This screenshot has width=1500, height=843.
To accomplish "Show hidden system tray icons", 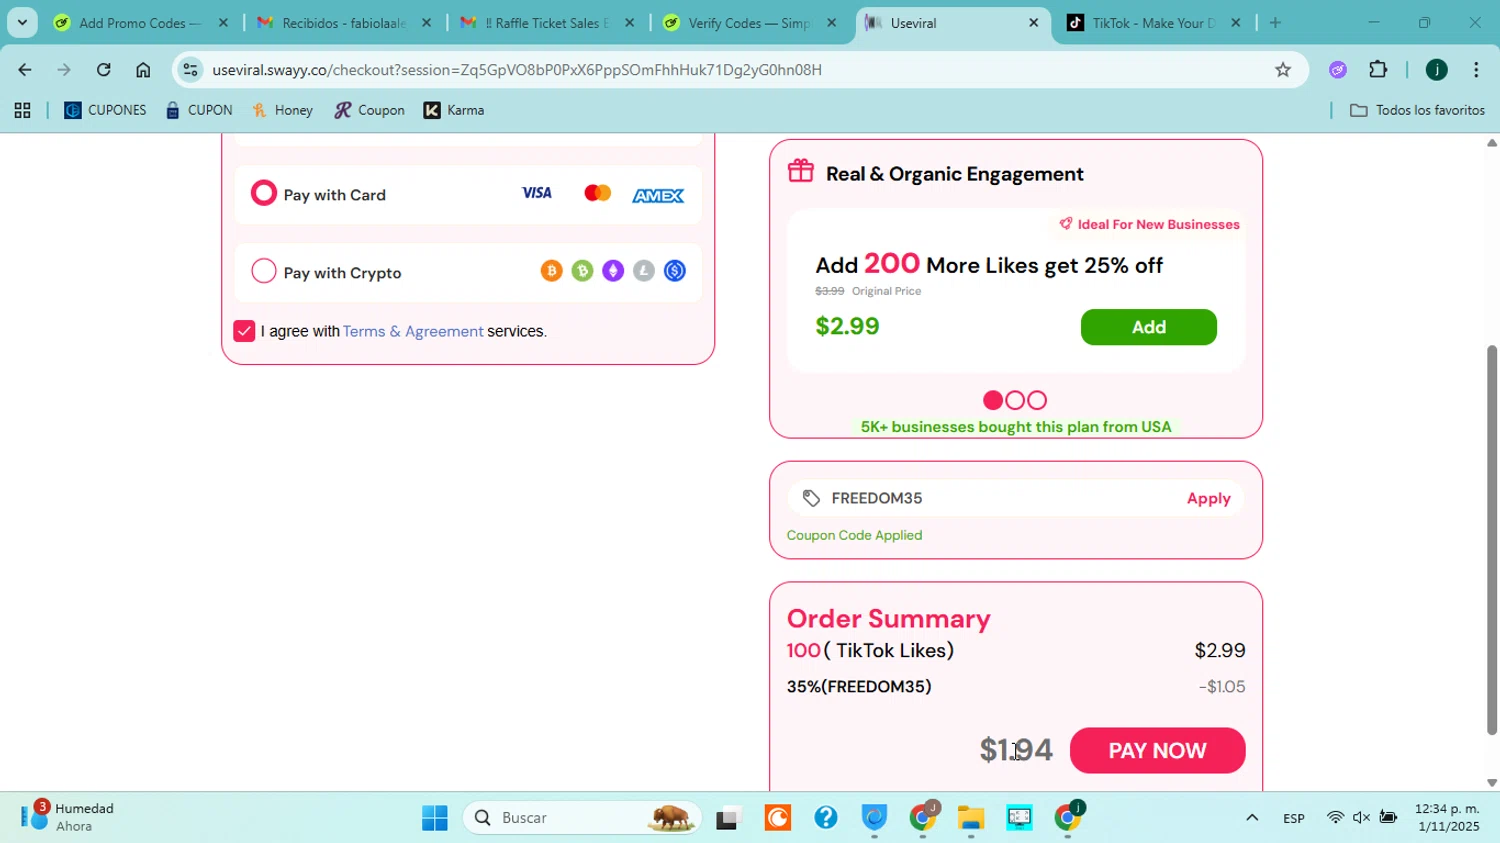I will click(x=1251, y=818).
